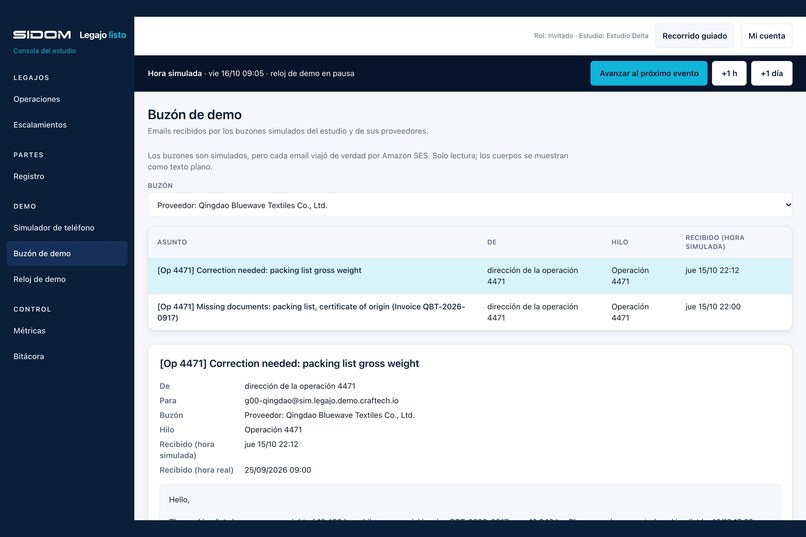Click the HILO column header

pyautogui.click(x=619, y=242)
